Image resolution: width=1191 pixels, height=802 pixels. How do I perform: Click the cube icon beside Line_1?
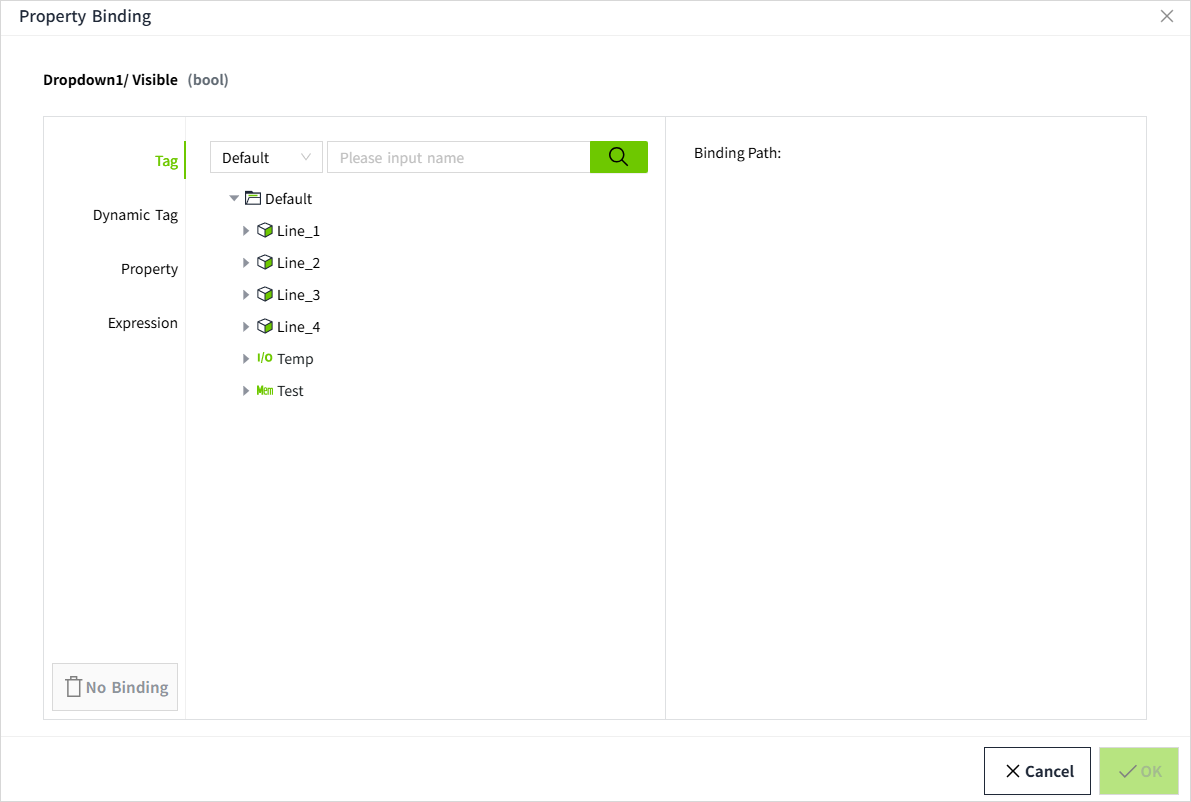point(265,231)
